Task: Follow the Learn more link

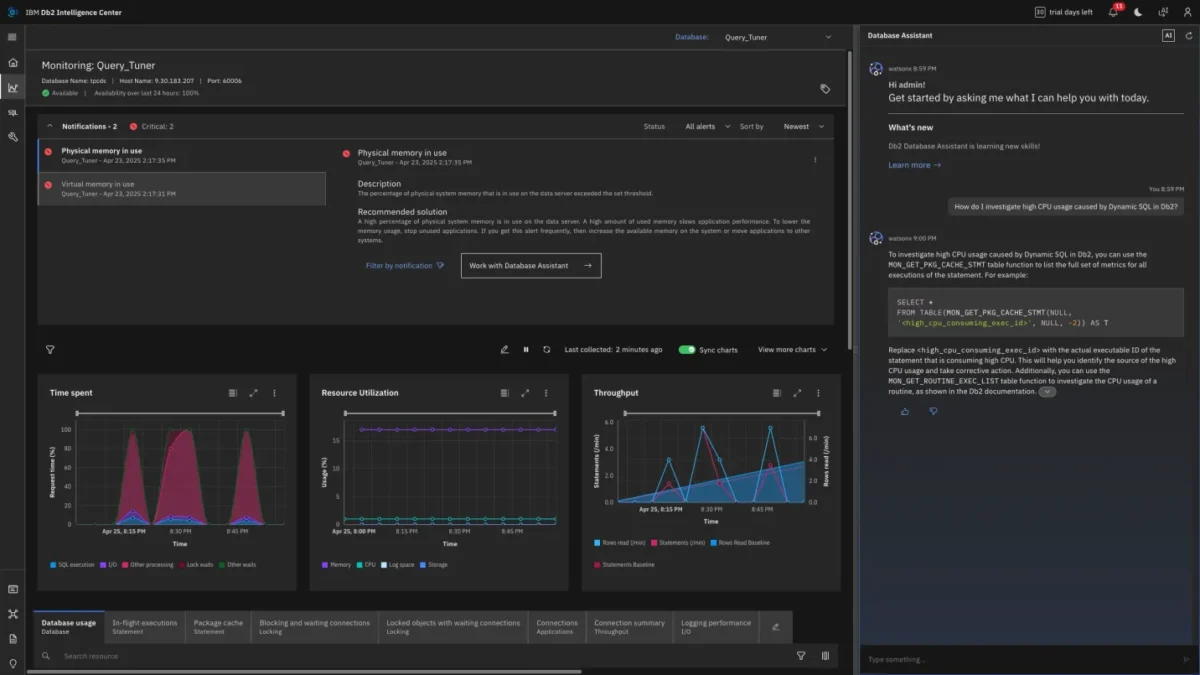Action: pos(914,165)
